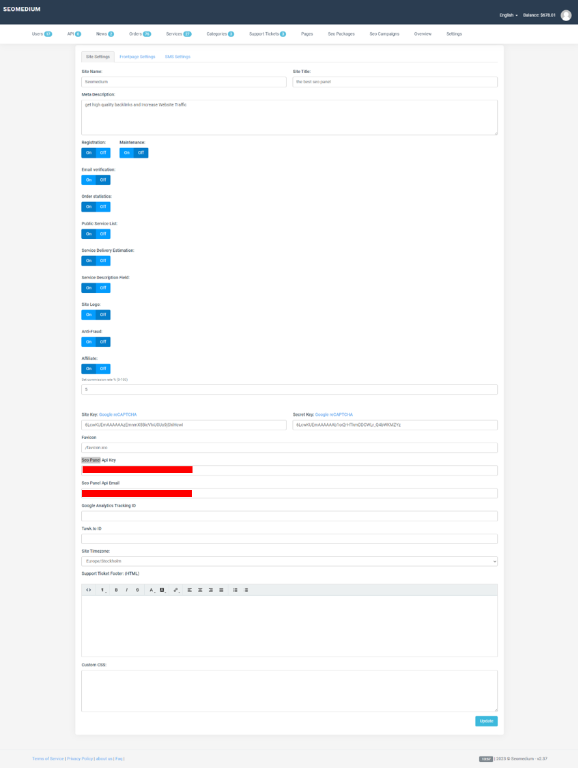Image resolution: width=578 pixels, height=768 pixels.
Task: Apply italic formatting in ticket footer editor
Action: pyautogui.click(x=127, y=590)
